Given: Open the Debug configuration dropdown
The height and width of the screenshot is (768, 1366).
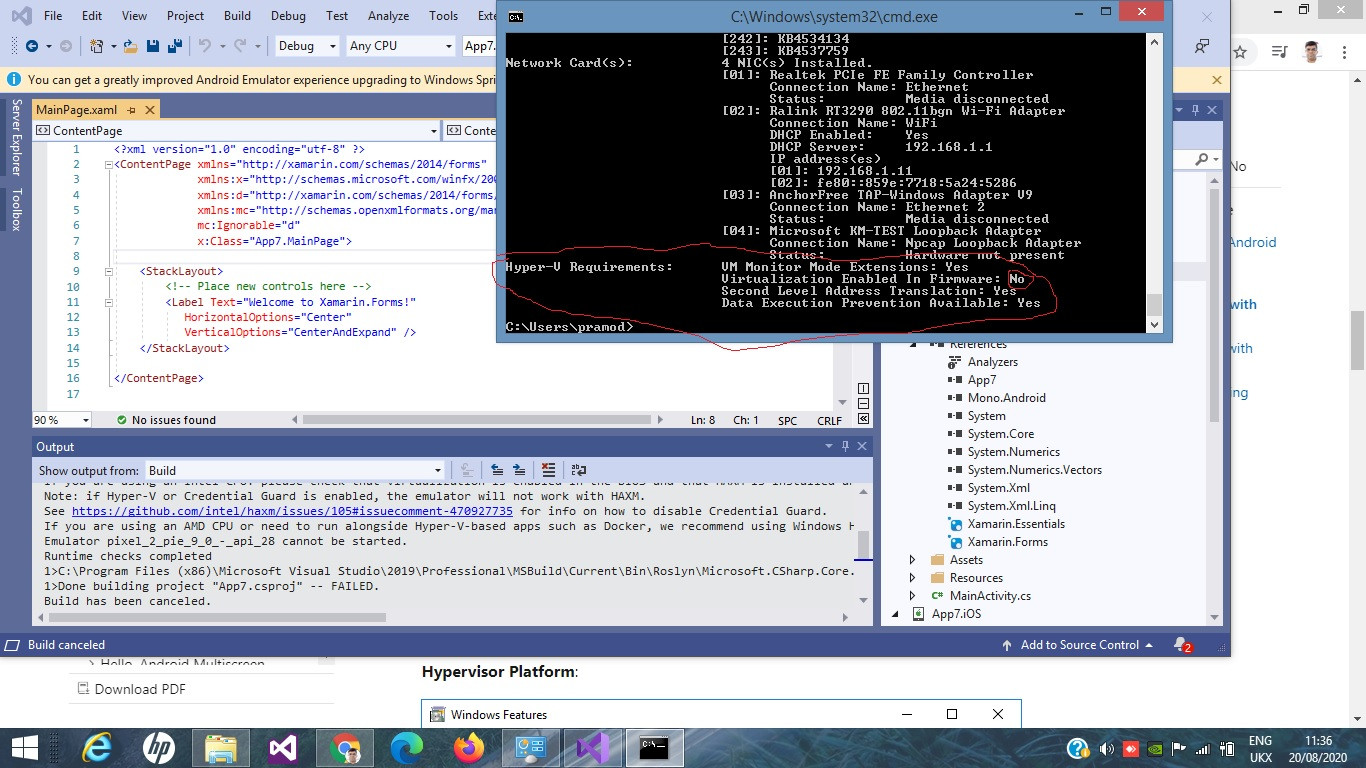Looking at the screenshot, I should (x=308, y=46).
